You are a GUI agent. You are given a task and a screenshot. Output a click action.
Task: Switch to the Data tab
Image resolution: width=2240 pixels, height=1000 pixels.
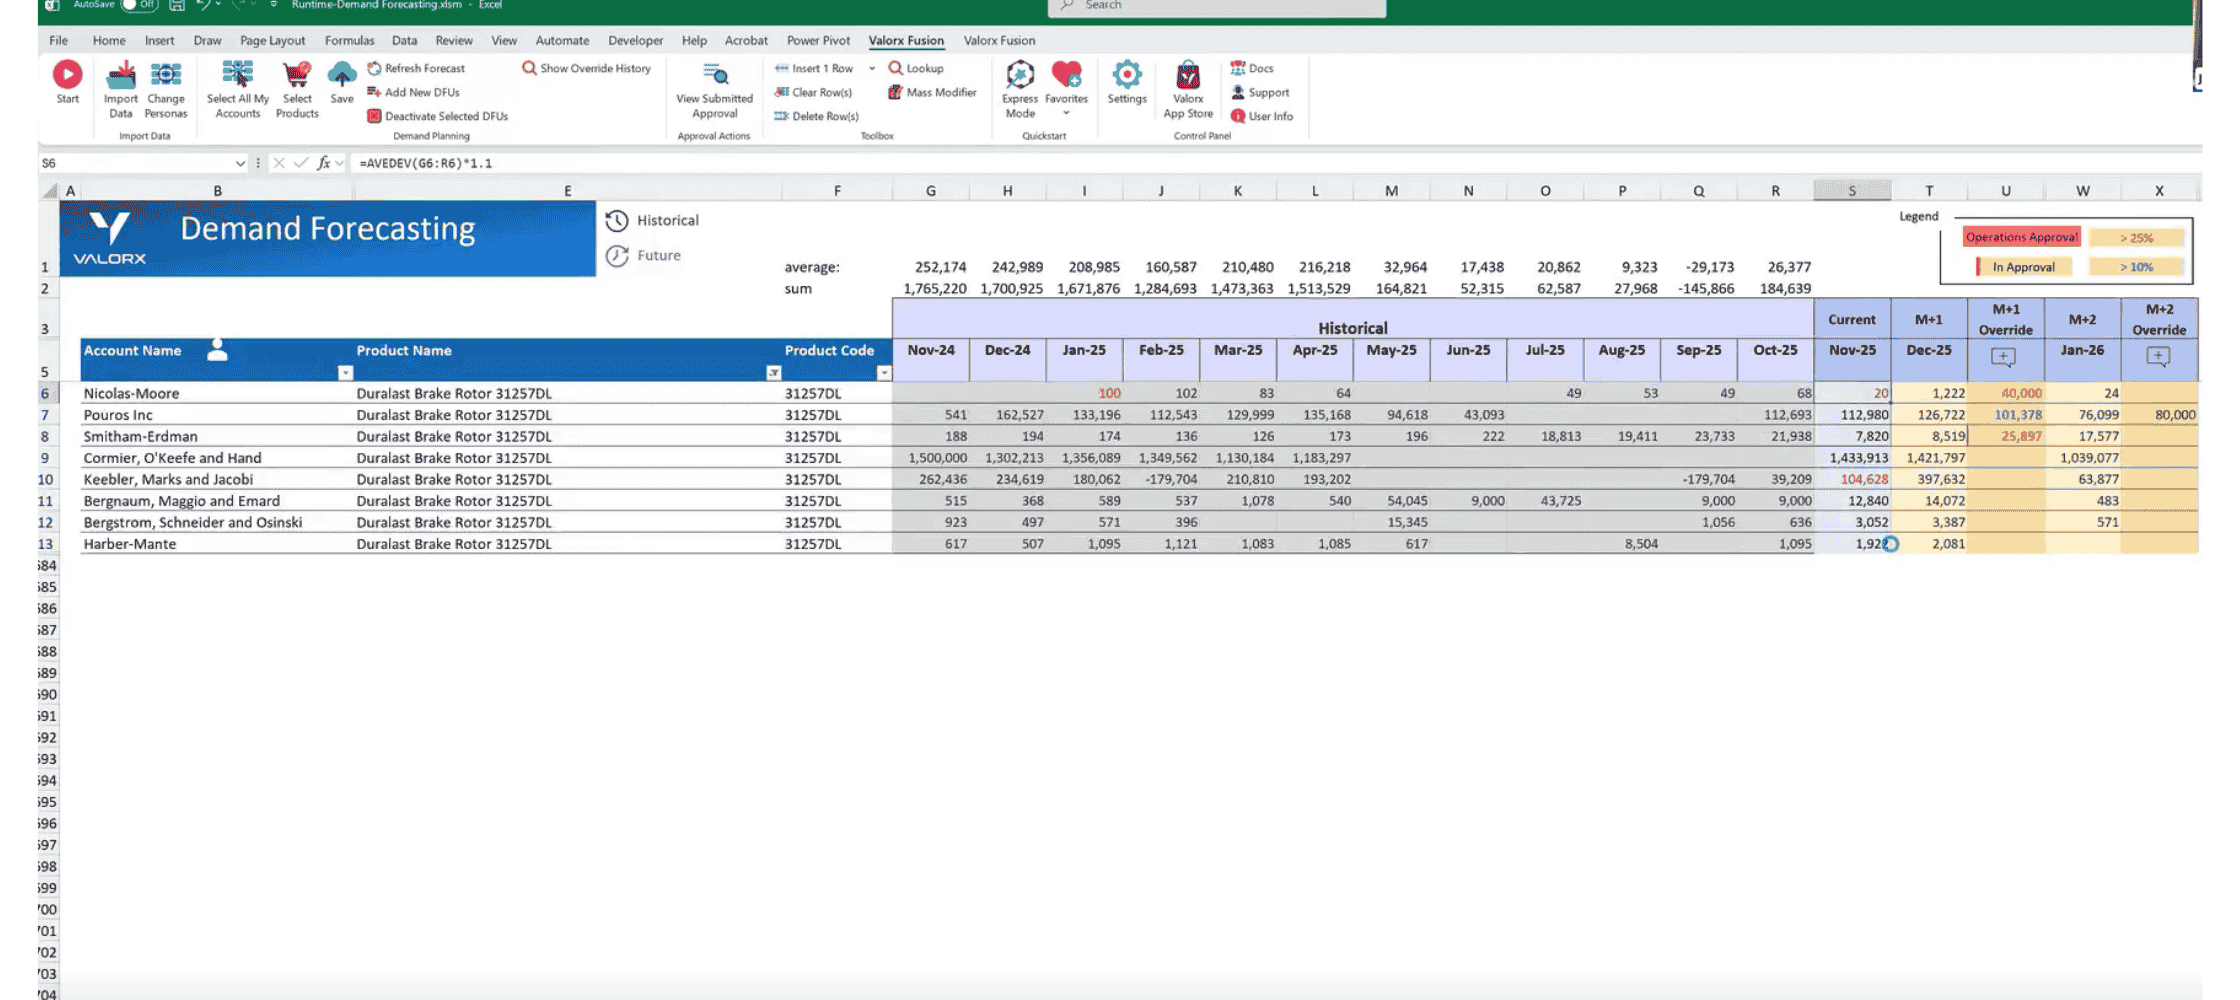[x=404, y=40]
